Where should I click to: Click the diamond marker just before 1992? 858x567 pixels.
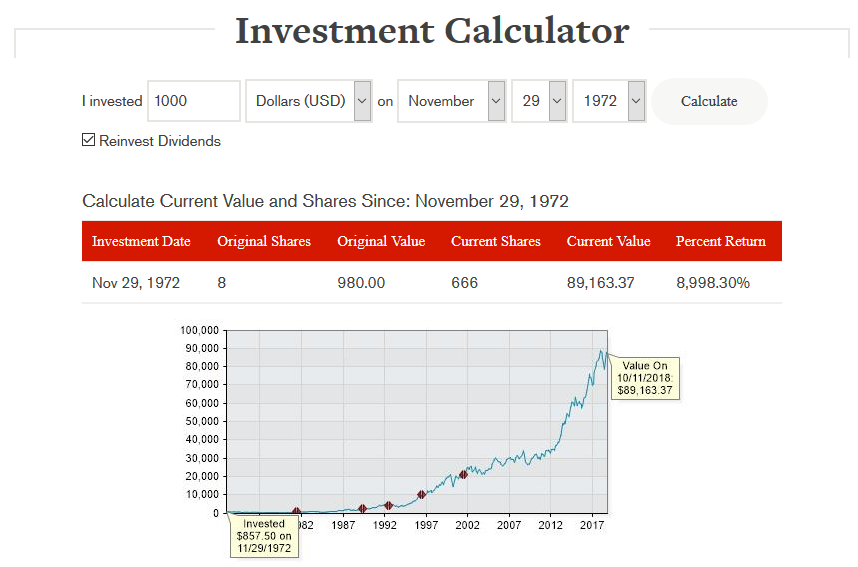(388, 506)
